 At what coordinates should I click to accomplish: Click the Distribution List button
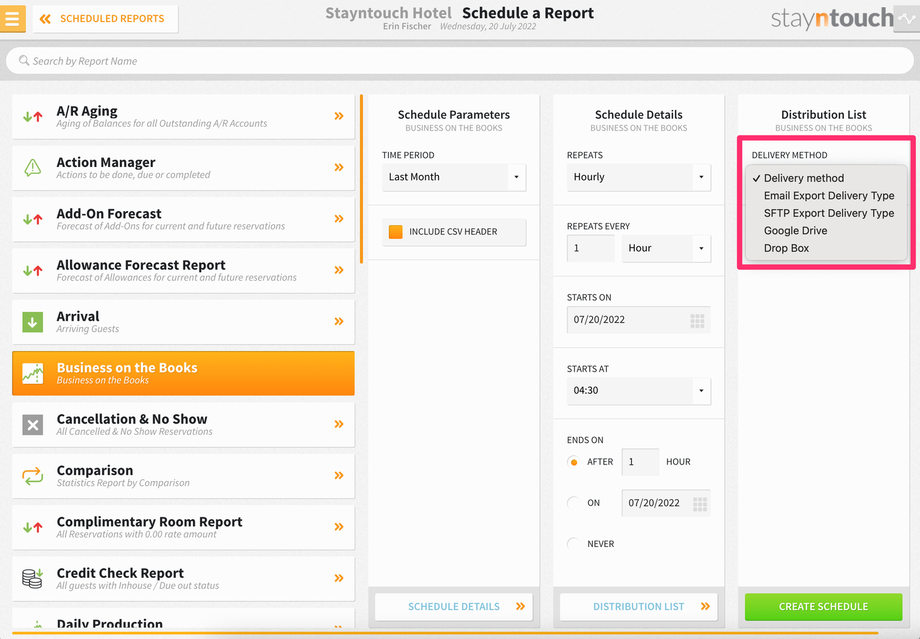click(638, 607)
